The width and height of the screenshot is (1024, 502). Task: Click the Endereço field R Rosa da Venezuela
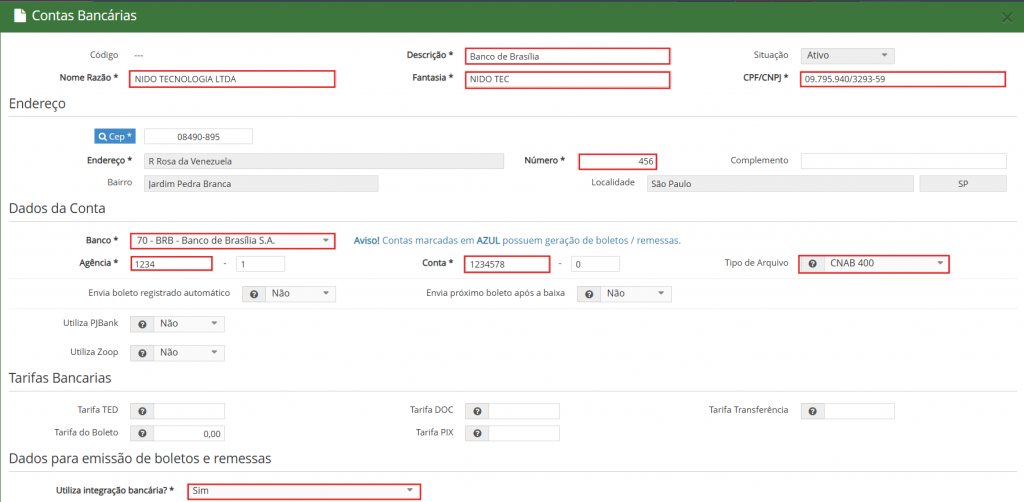click(324, 161)
